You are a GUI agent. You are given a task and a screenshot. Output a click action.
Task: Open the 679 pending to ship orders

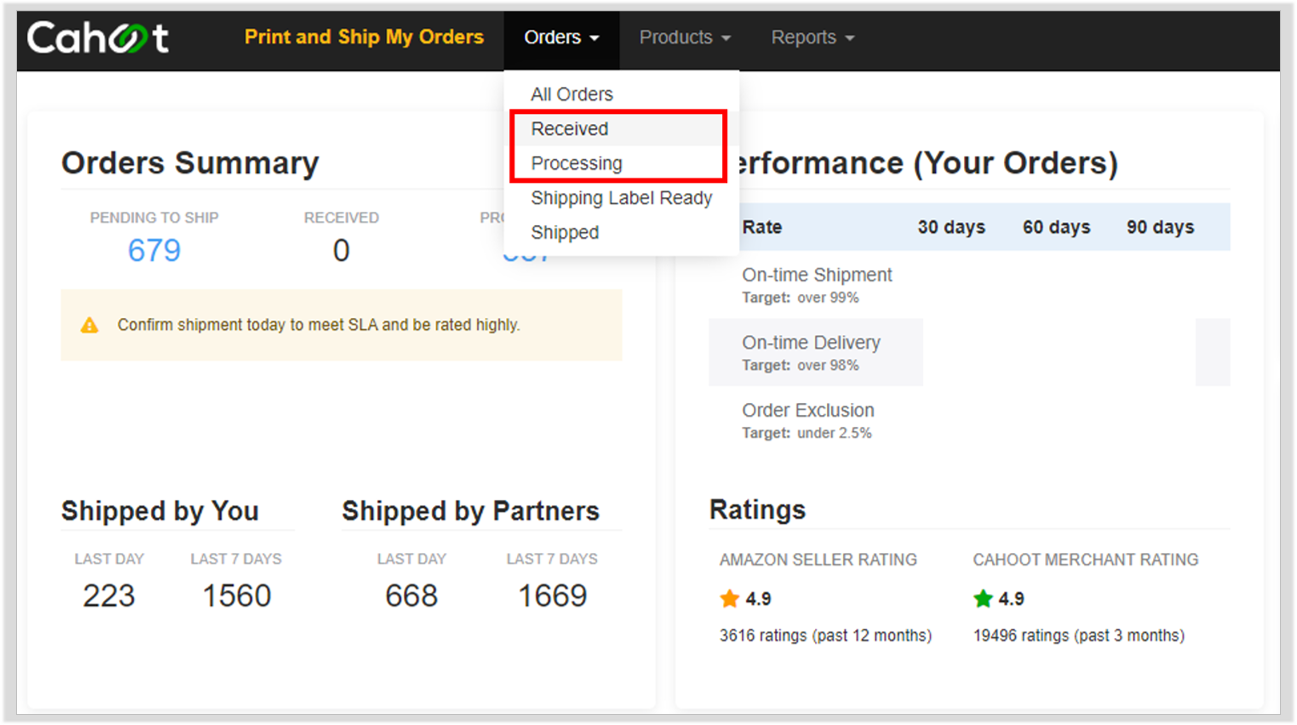pyautogui.click(x=154, y=250)
